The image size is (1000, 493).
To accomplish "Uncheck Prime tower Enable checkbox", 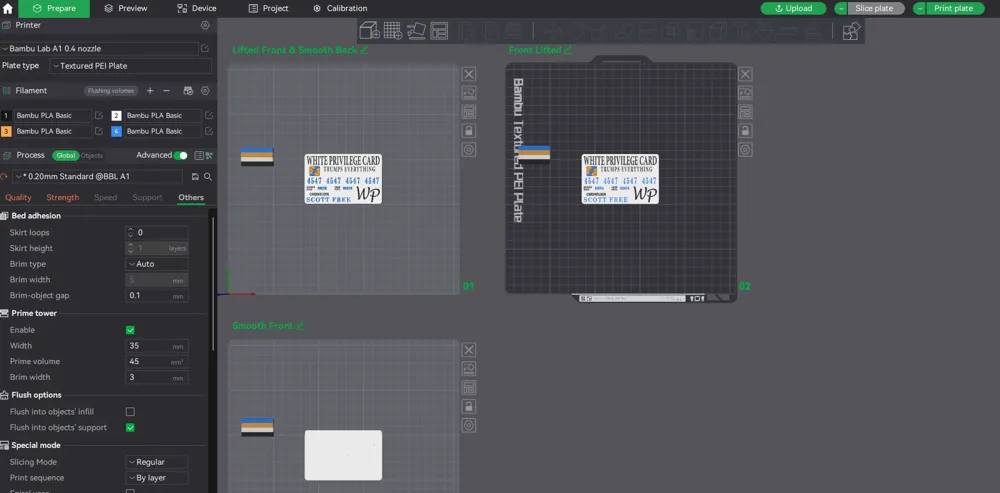I will (x=130, y=330).
